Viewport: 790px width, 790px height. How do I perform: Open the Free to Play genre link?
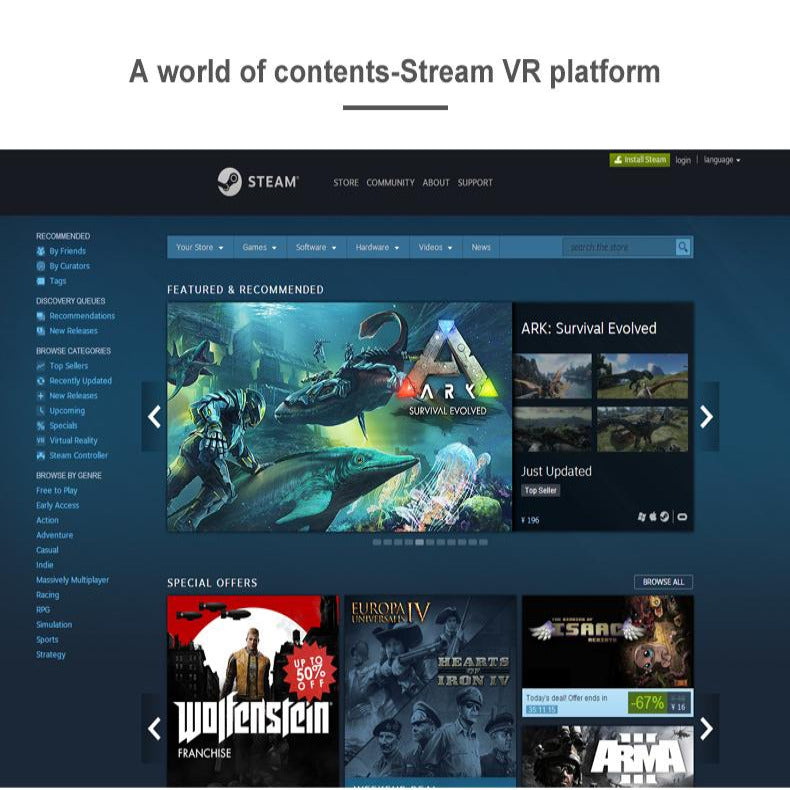[57, 490]
